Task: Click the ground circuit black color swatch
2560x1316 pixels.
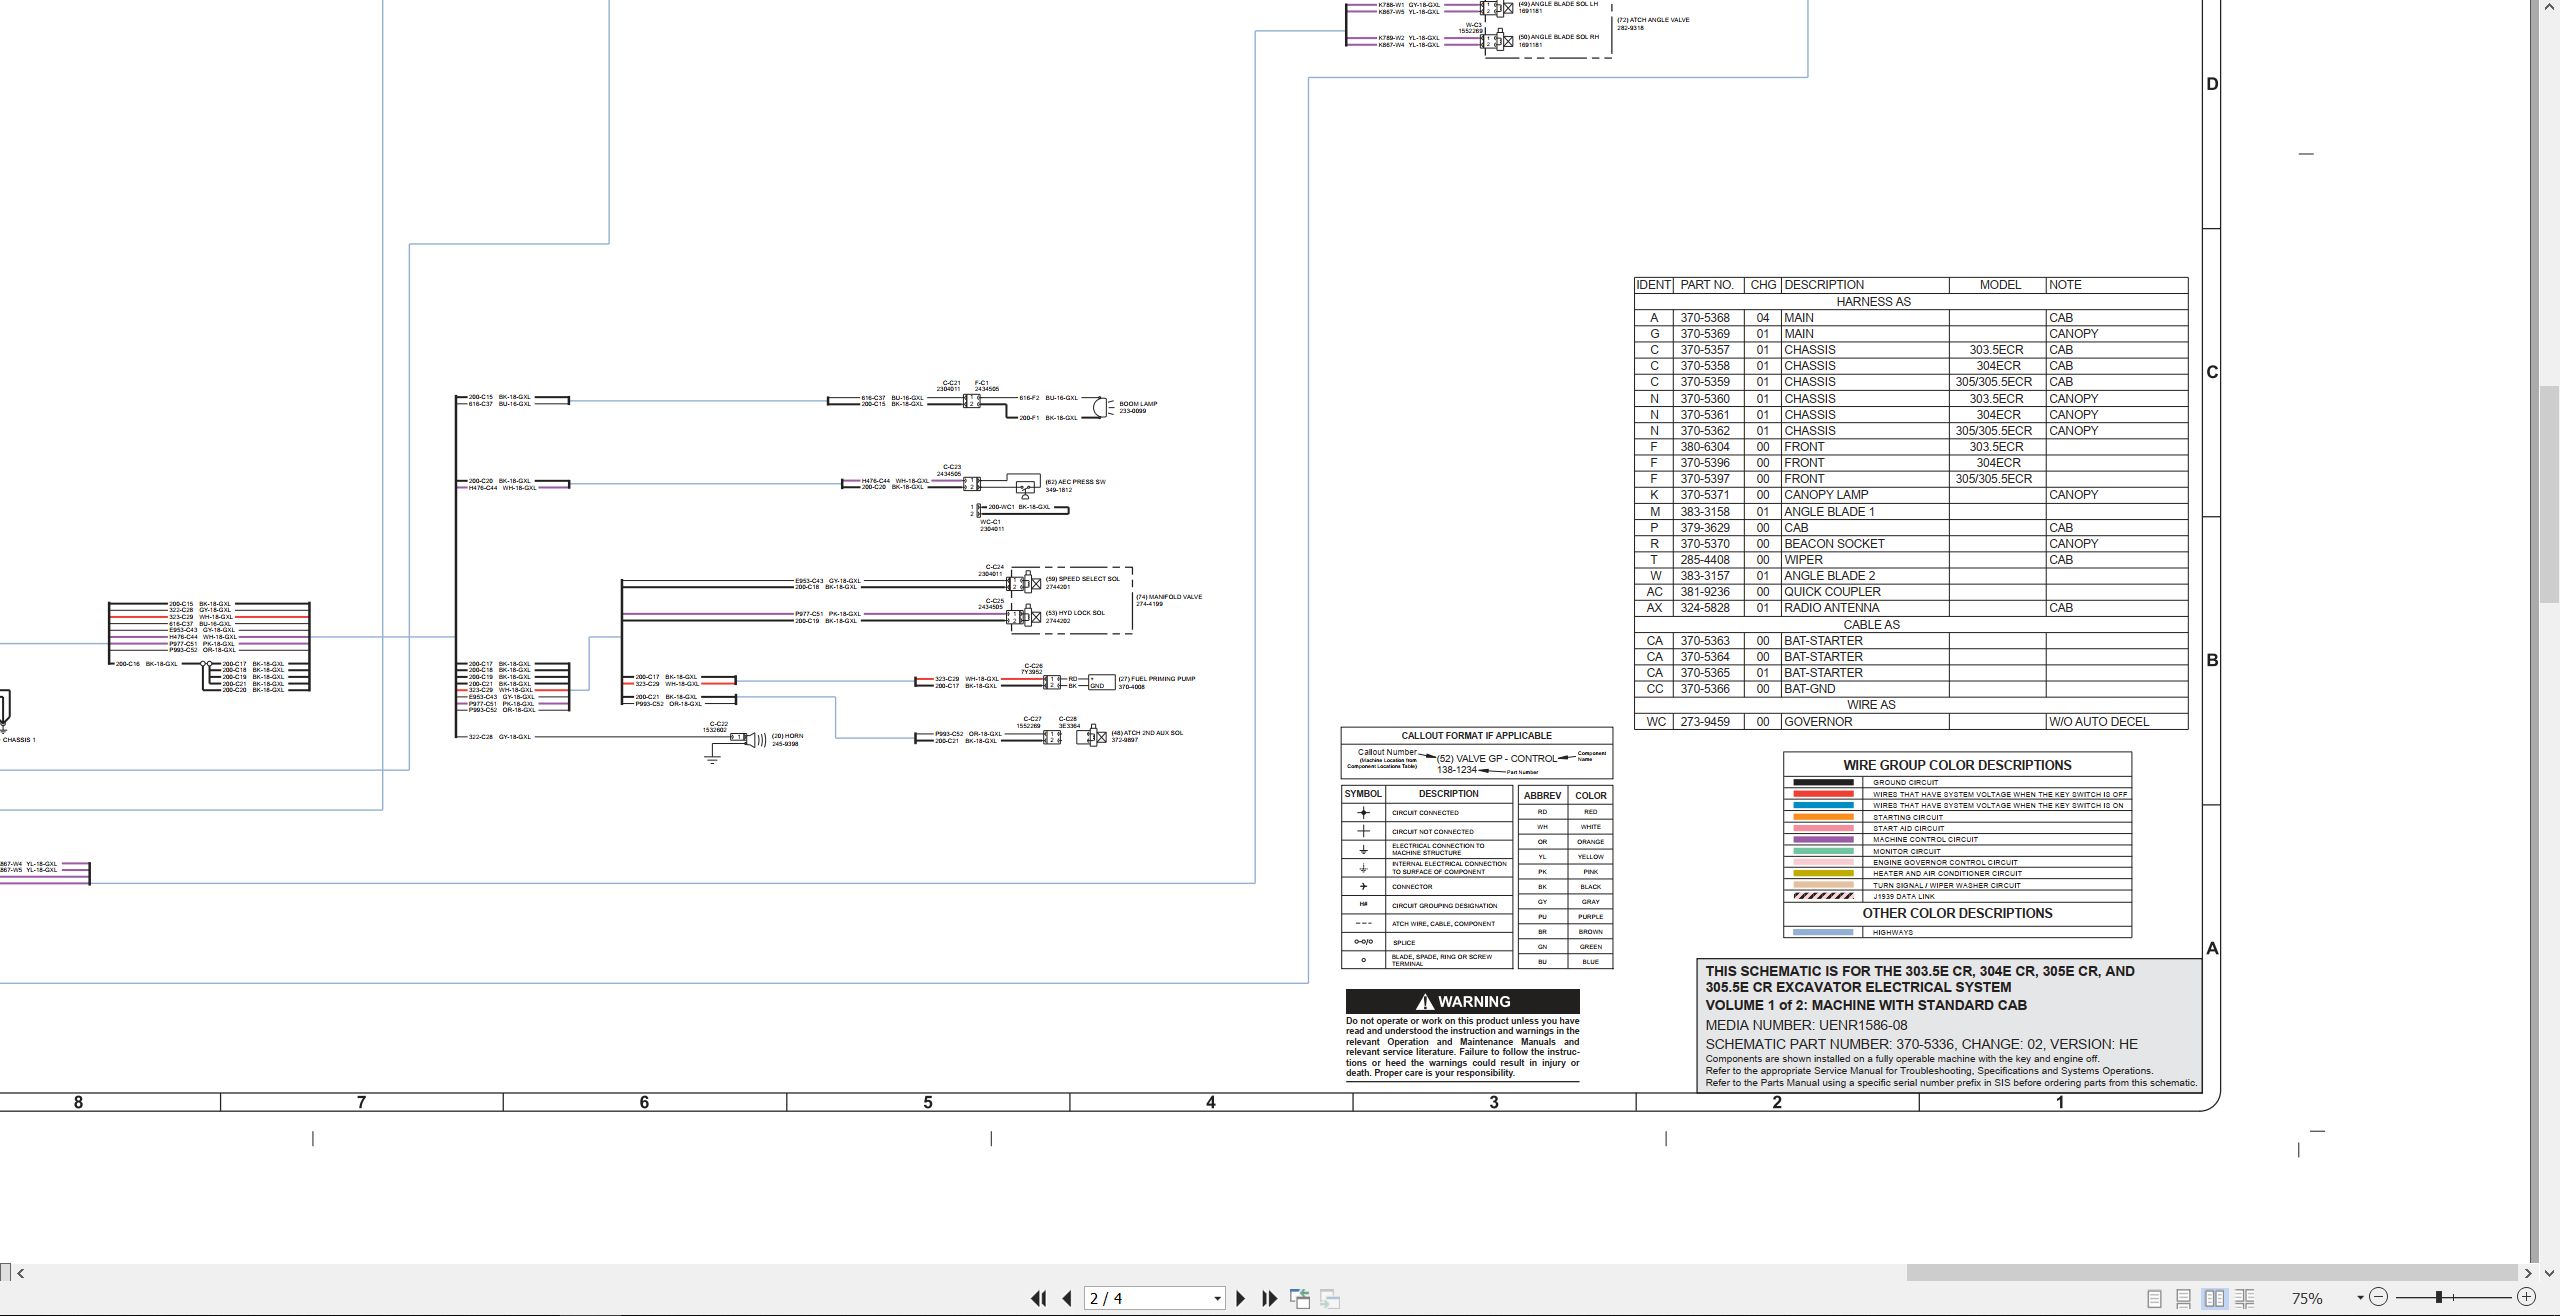Action: click(x=1823, y=783)
